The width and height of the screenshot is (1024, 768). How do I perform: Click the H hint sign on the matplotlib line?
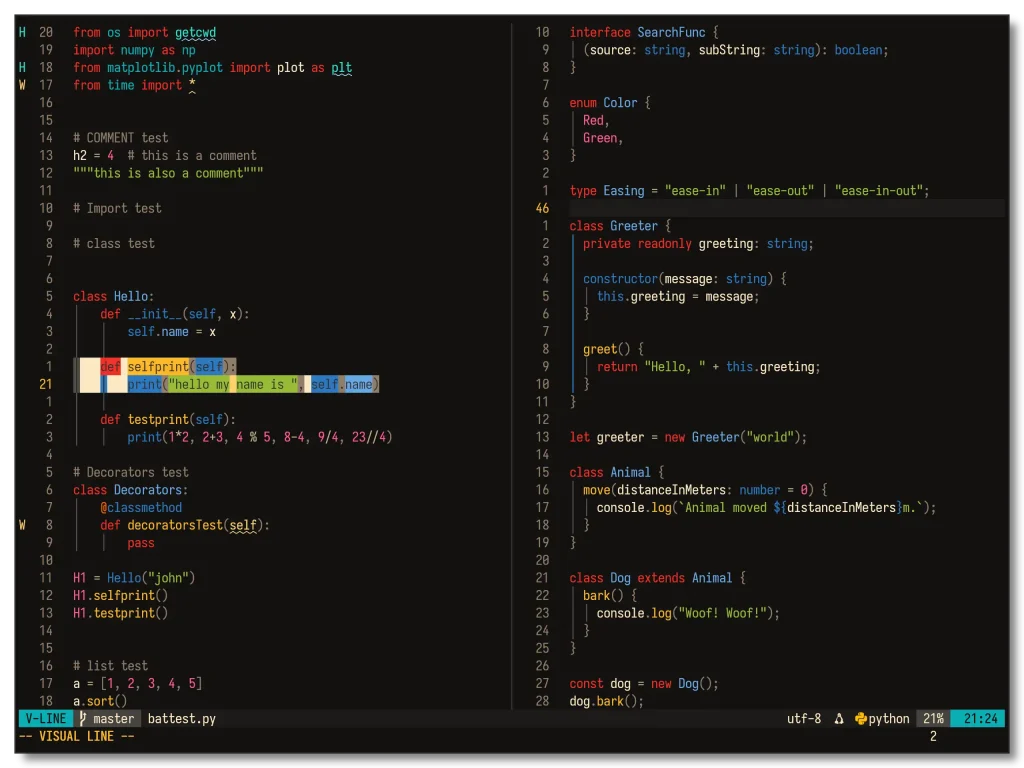[22, 67]
